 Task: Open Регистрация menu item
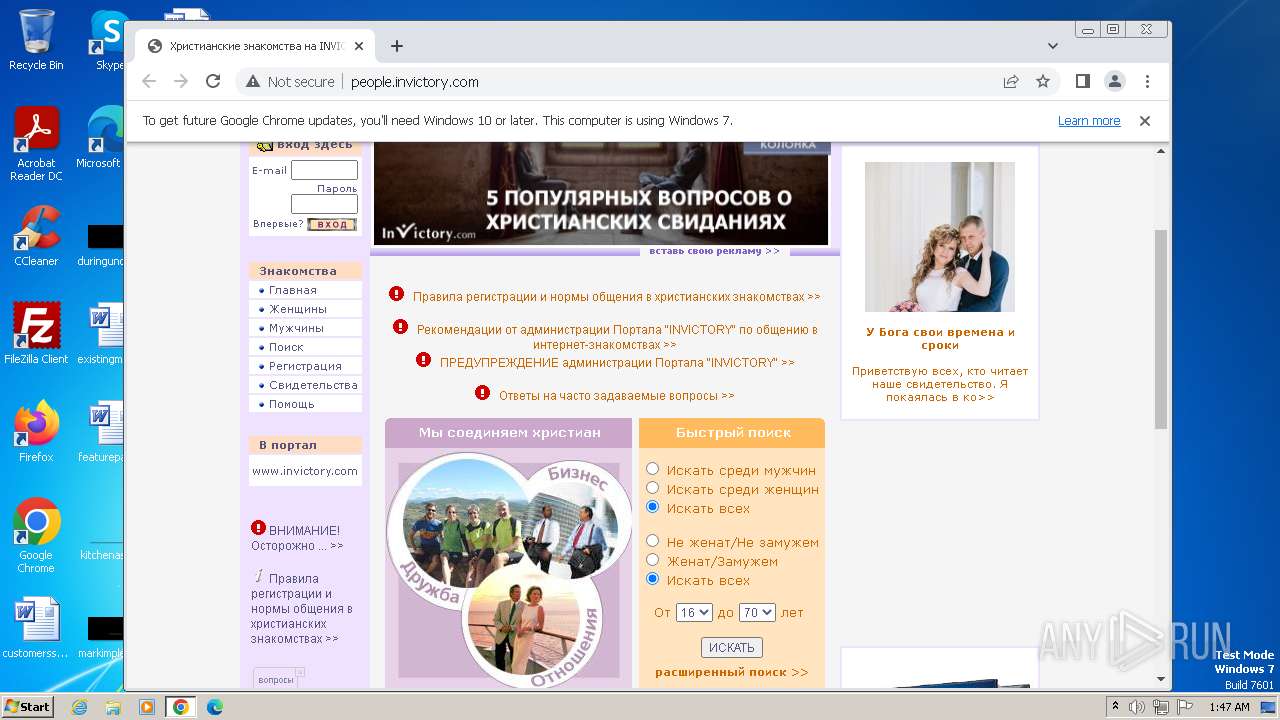pyautogui.click(x=305, y=366)
